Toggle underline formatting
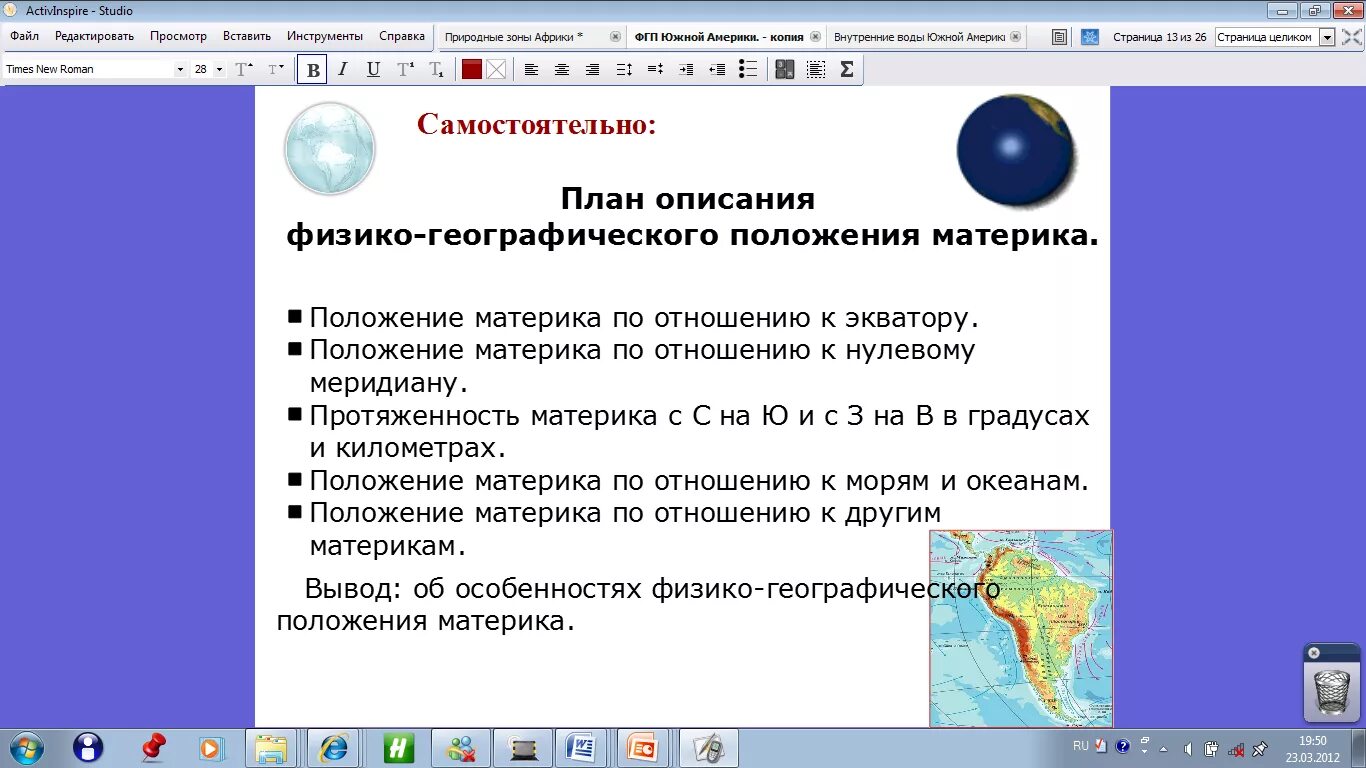This screenshot has width=1366, height=768. pyautogui.click(x=373, y=69)
